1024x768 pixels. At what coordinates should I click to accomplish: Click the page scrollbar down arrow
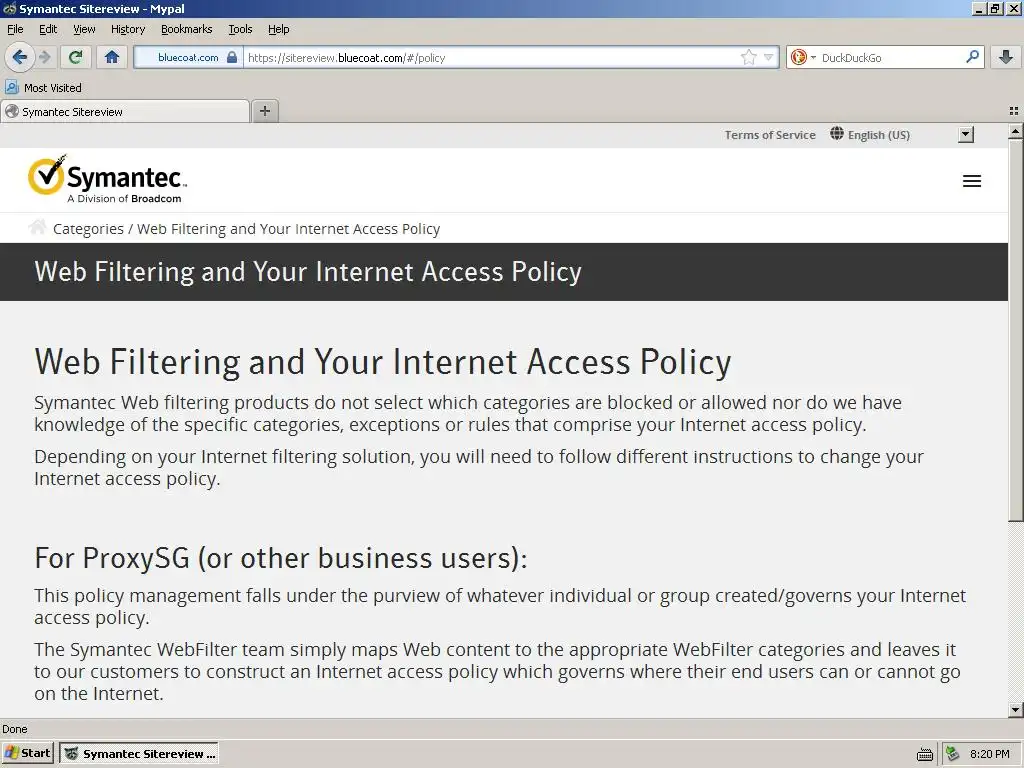[1016, 710]
